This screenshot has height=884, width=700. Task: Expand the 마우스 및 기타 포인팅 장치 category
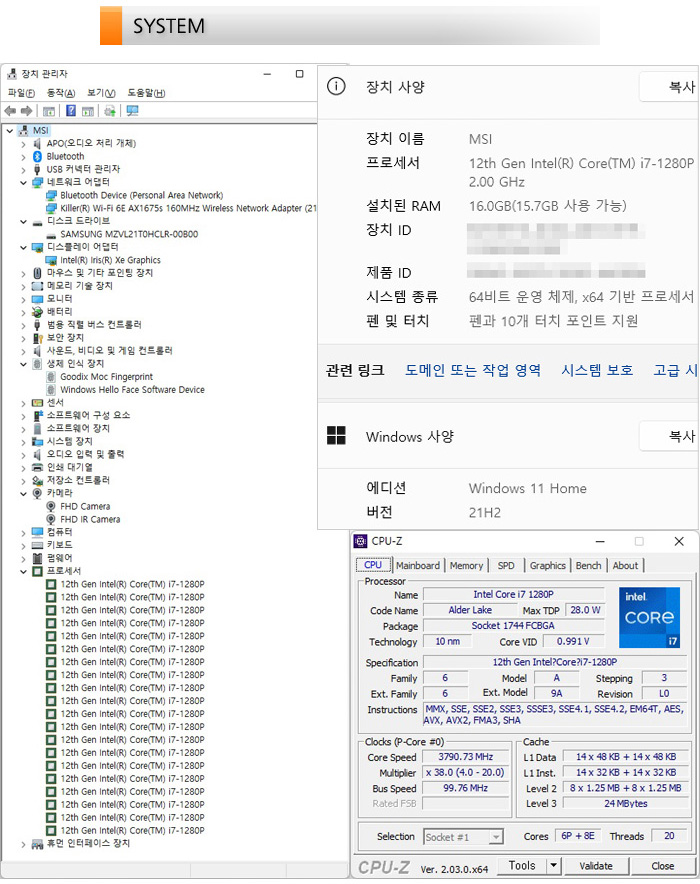(23, 273)
